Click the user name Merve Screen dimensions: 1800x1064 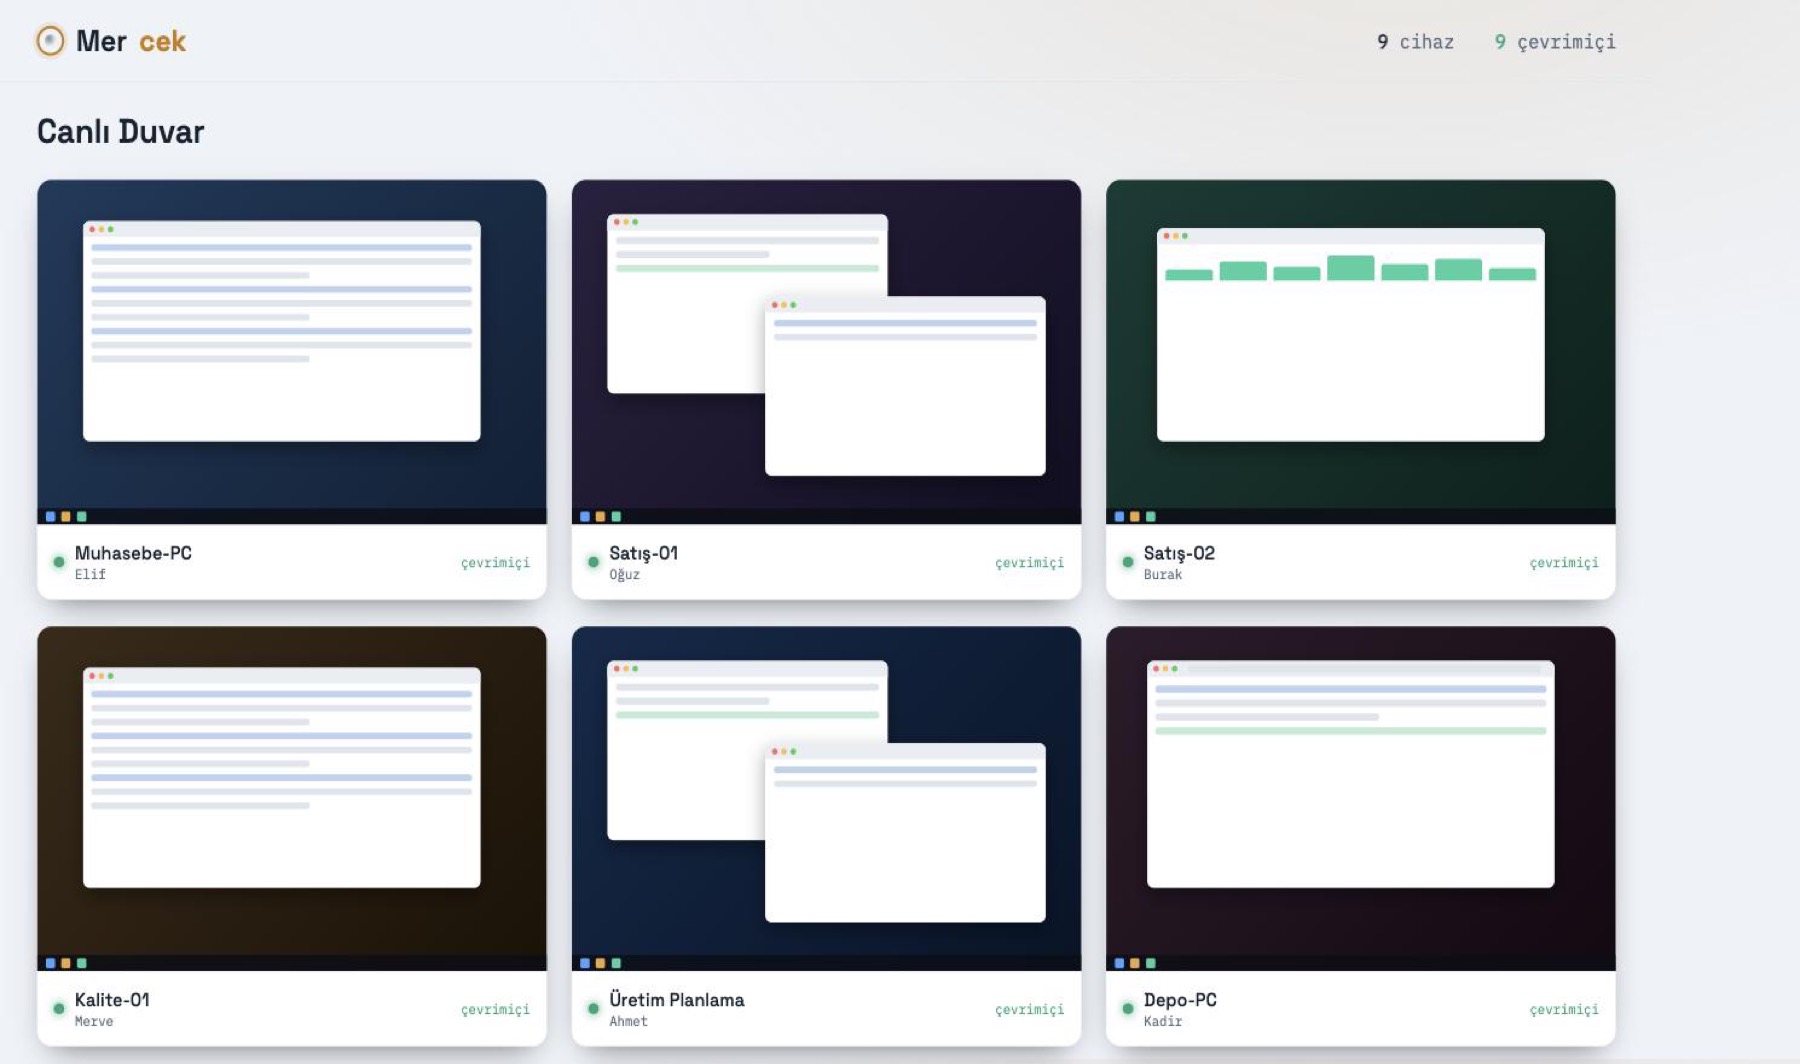tap(94, 1021)
